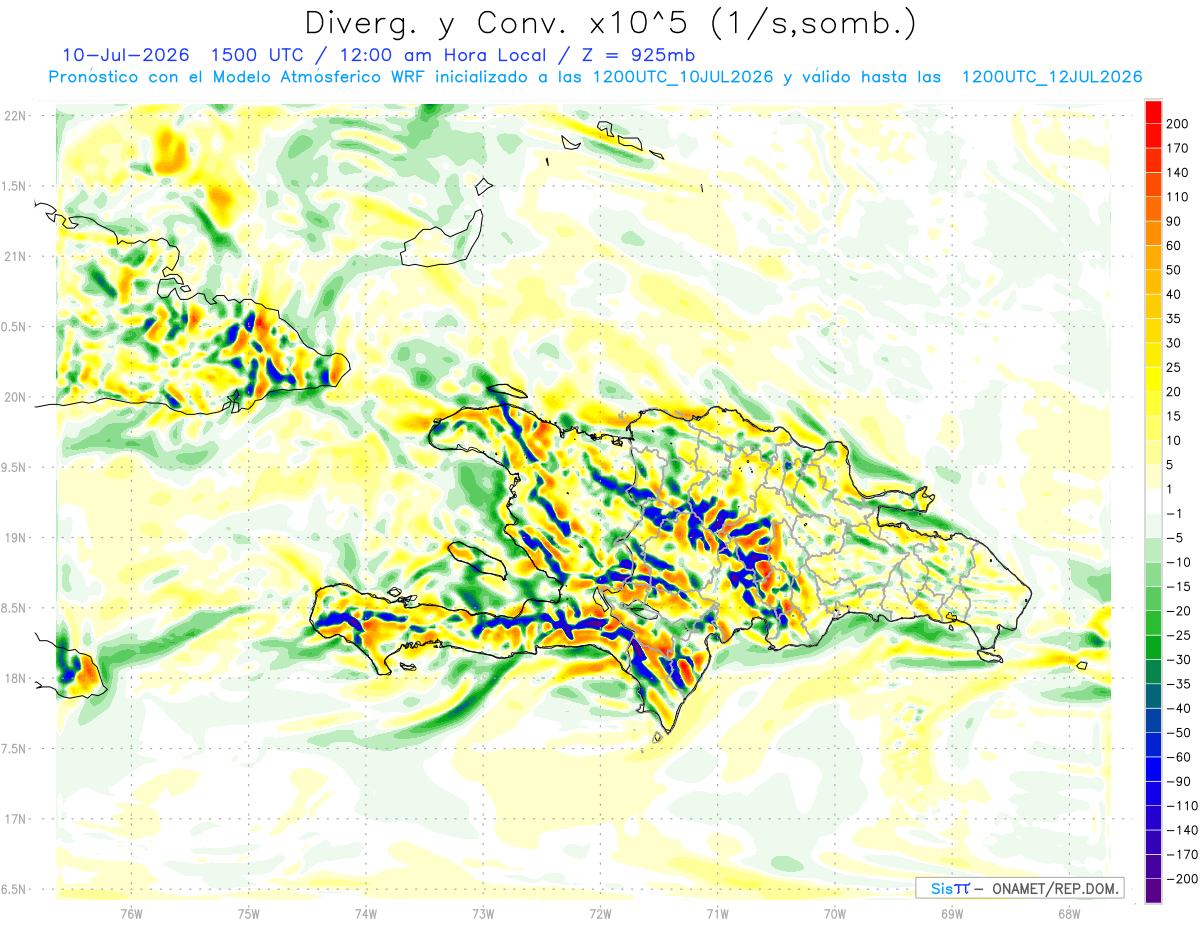
Task: Click the '72W' longitude label
Action: tap(600, 913)
